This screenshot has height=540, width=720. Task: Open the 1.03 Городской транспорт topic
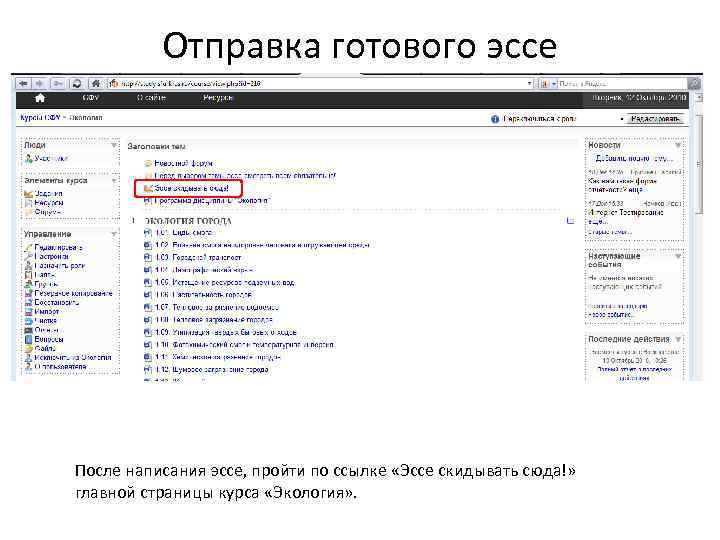[198, 258]
